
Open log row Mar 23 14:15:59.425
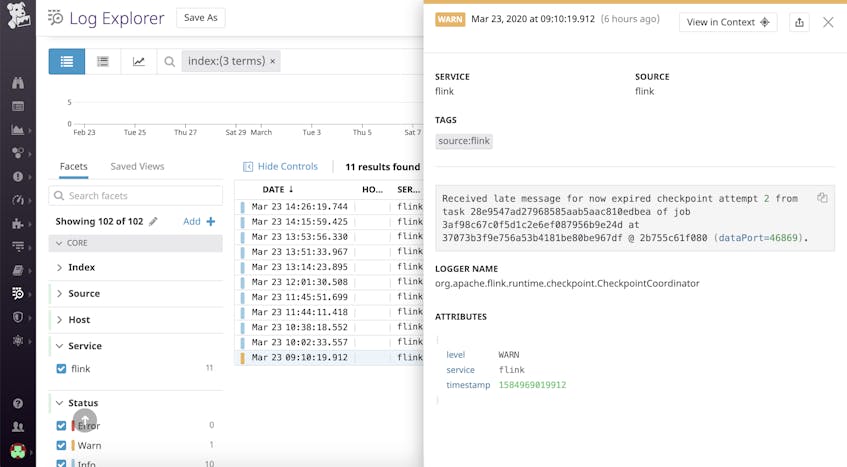pyautogui.click(x=330, y=221)
